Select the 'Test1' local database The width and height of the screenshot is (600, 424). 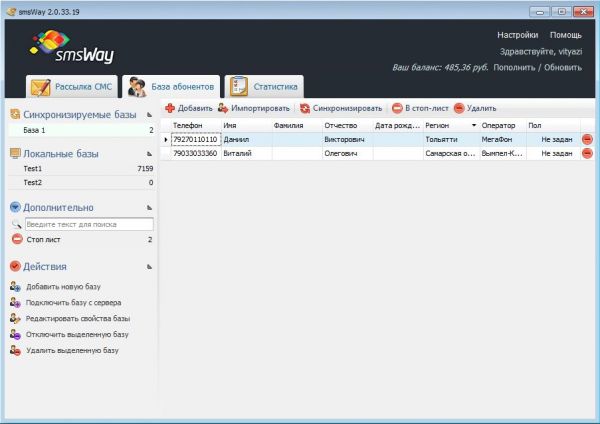pos(33,170)
